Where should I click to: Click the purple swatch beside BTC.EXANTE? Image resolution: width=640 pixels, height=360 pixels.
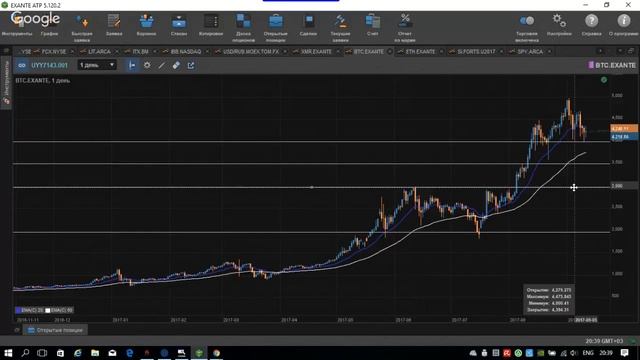591,65
